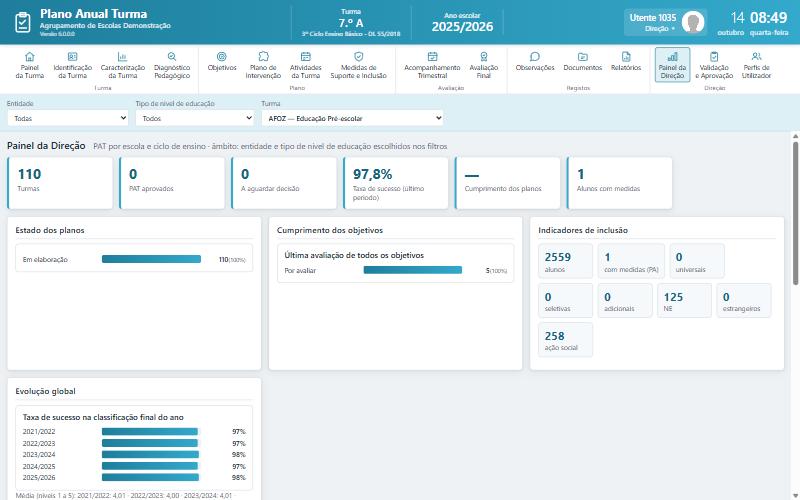This screenshot has height=500, width=800.
Task: Click the A aguardar decisão card
Action: click(x=284, y=183)
